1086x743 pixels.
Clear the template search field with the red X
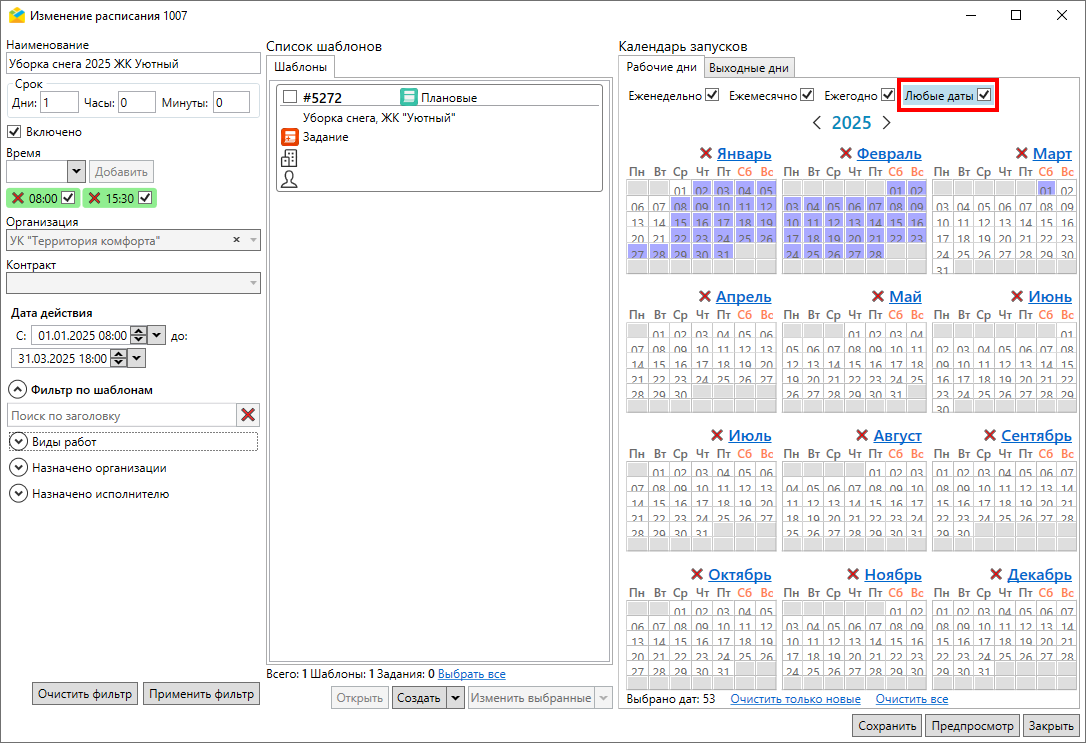[x=248, y=415]
